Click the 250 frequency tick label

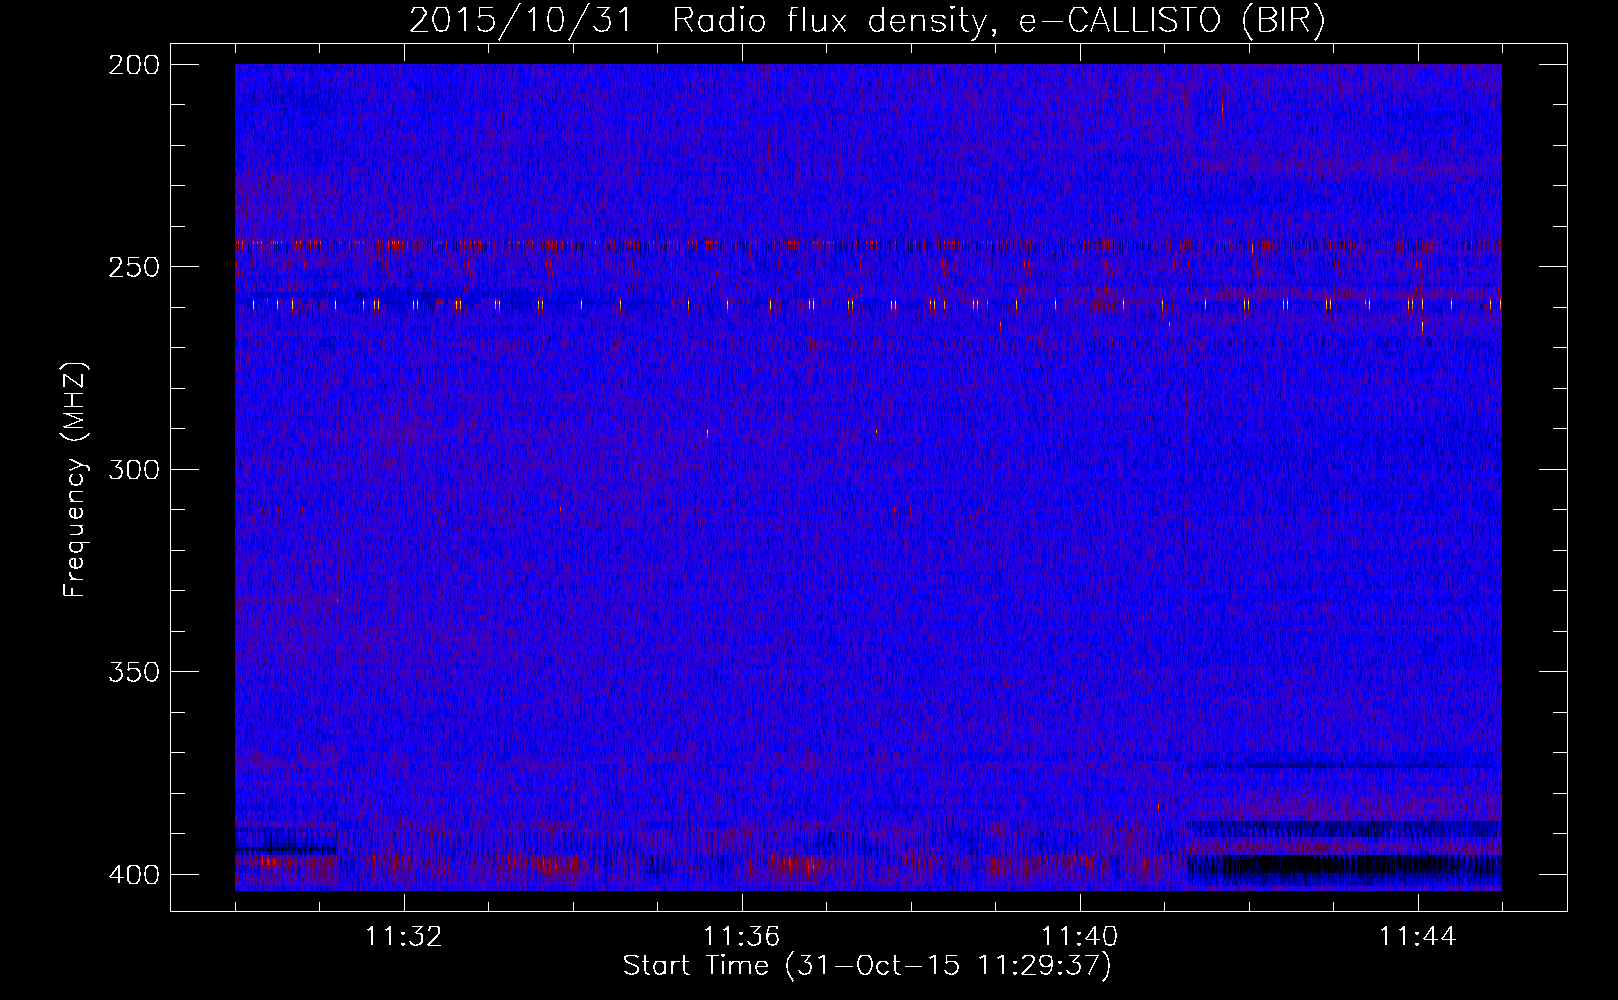(x=133, y=267)
